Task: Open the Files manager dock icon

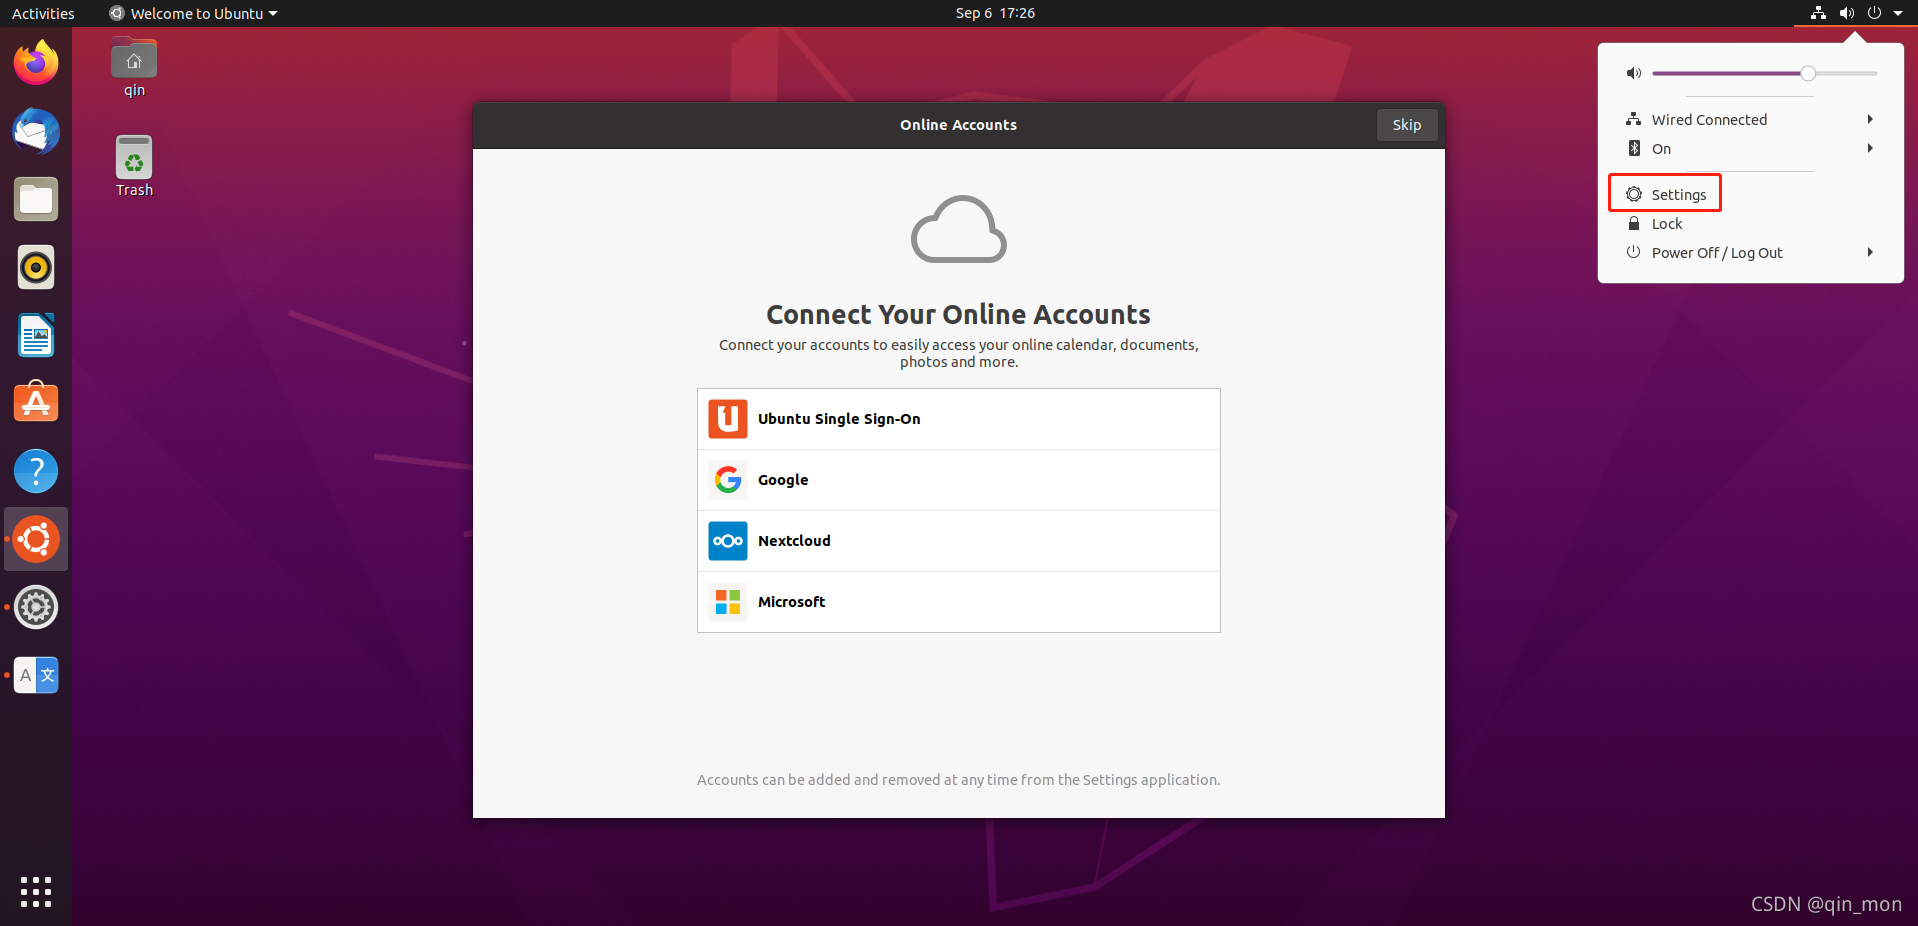Action: click(36, 199)
